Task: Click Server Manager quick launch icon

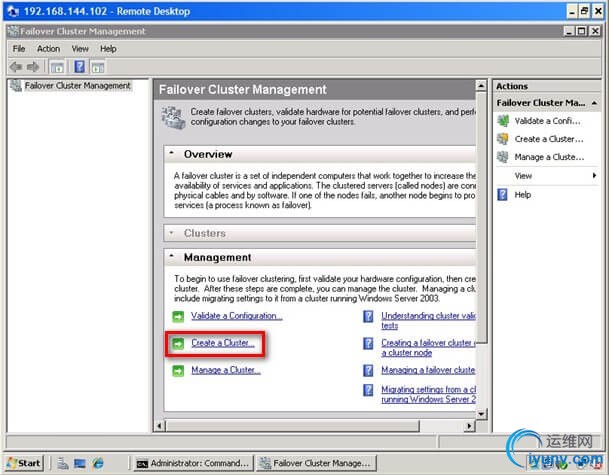Action: click(x=63, y=463)
